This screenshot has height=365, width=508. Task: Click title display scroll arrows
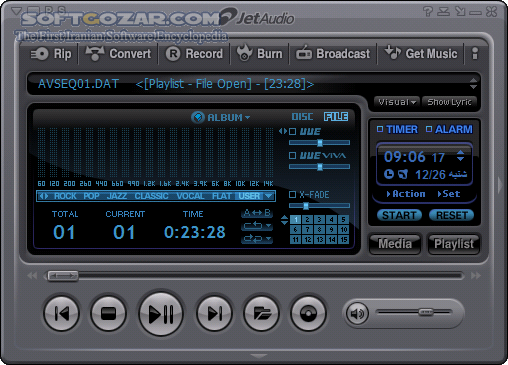[x=473, y=83]
